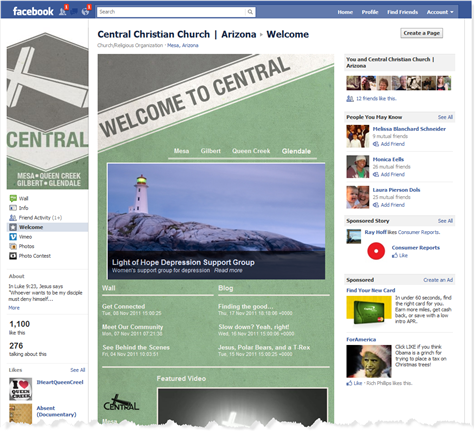Click Add Friend icon for Melissa Blanchard Schneider
Screen dimensions: 475x432
376,144
